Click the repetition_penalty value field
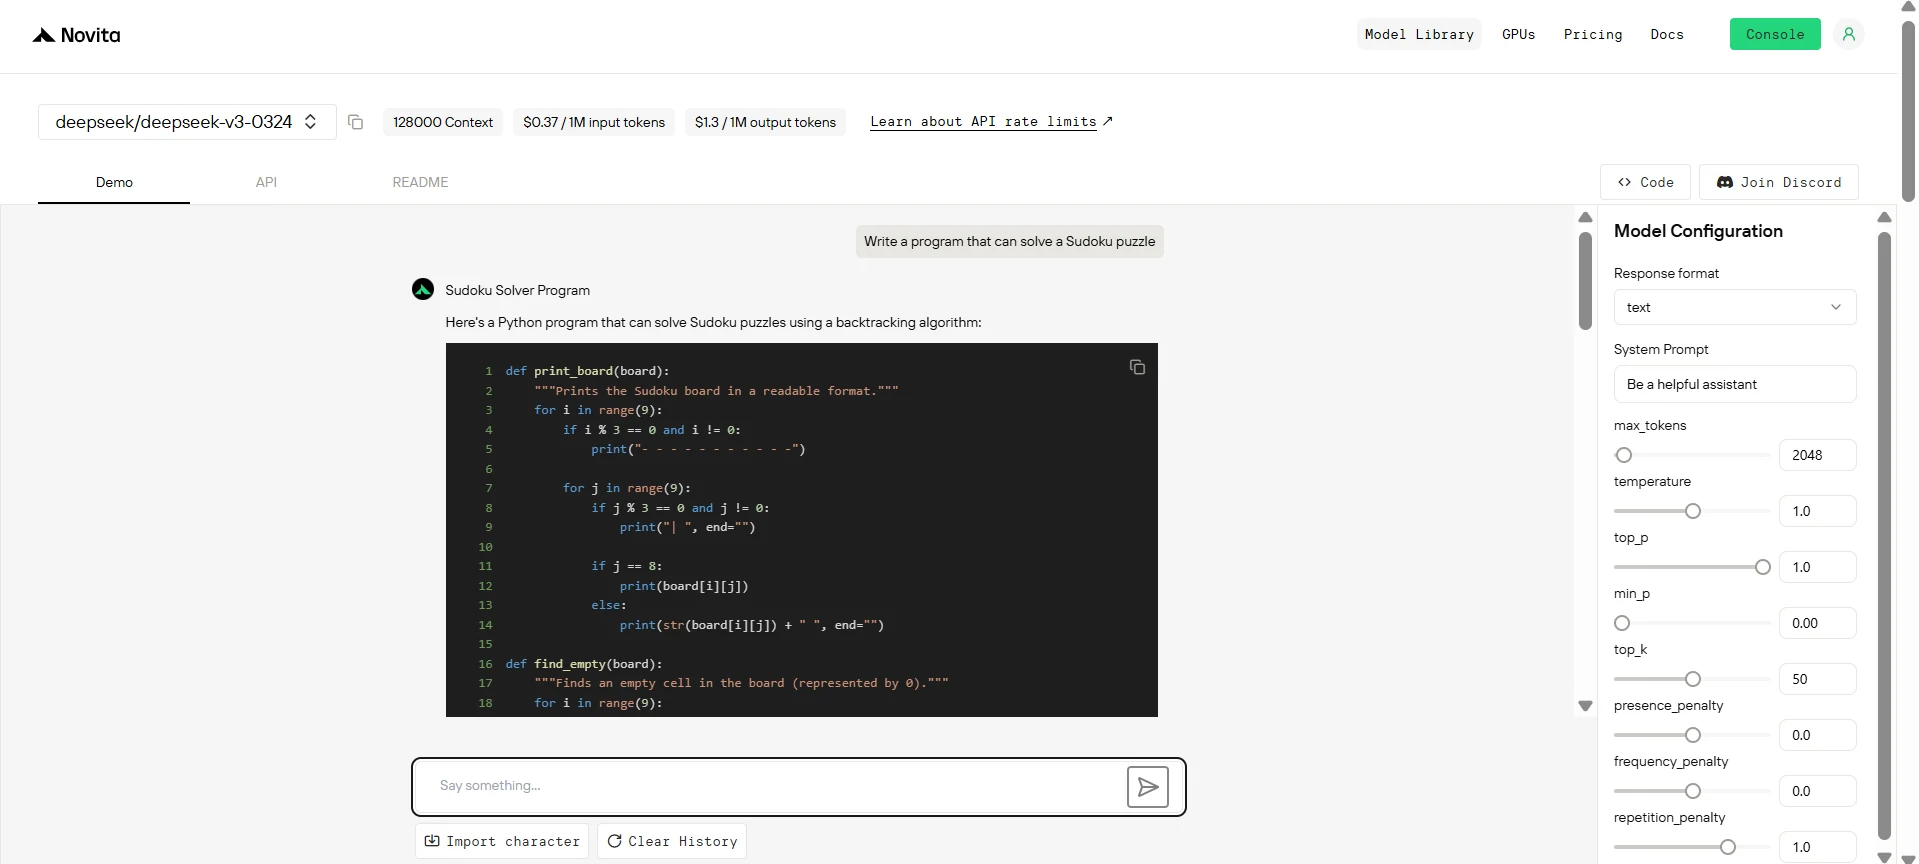 coord(1818,847)
